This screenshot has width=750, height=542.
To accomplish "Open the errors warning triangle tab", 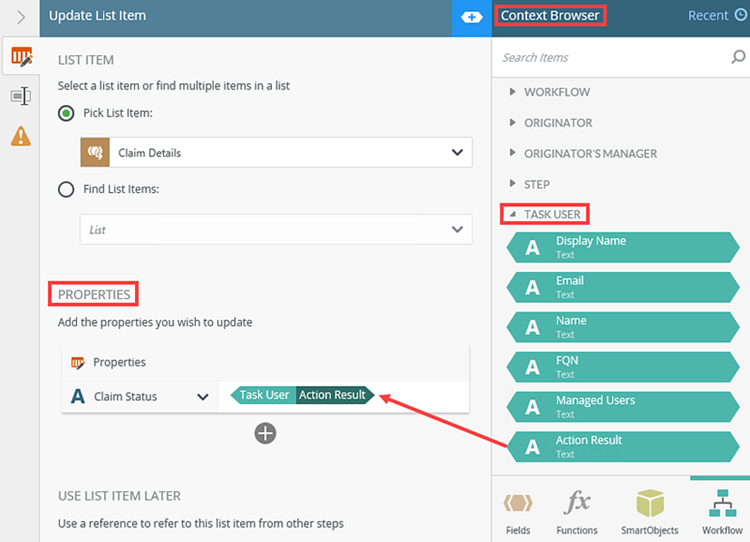I will pos(20,136).
